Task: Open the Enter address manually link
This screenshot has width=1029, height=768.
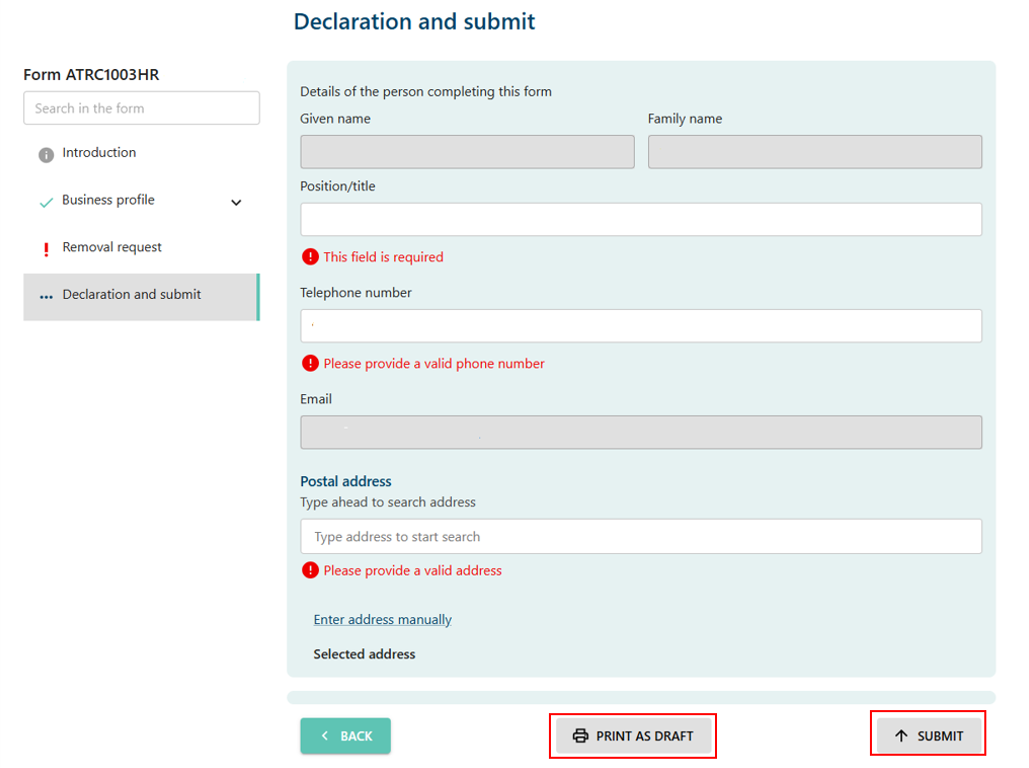Action: [382, 619]
